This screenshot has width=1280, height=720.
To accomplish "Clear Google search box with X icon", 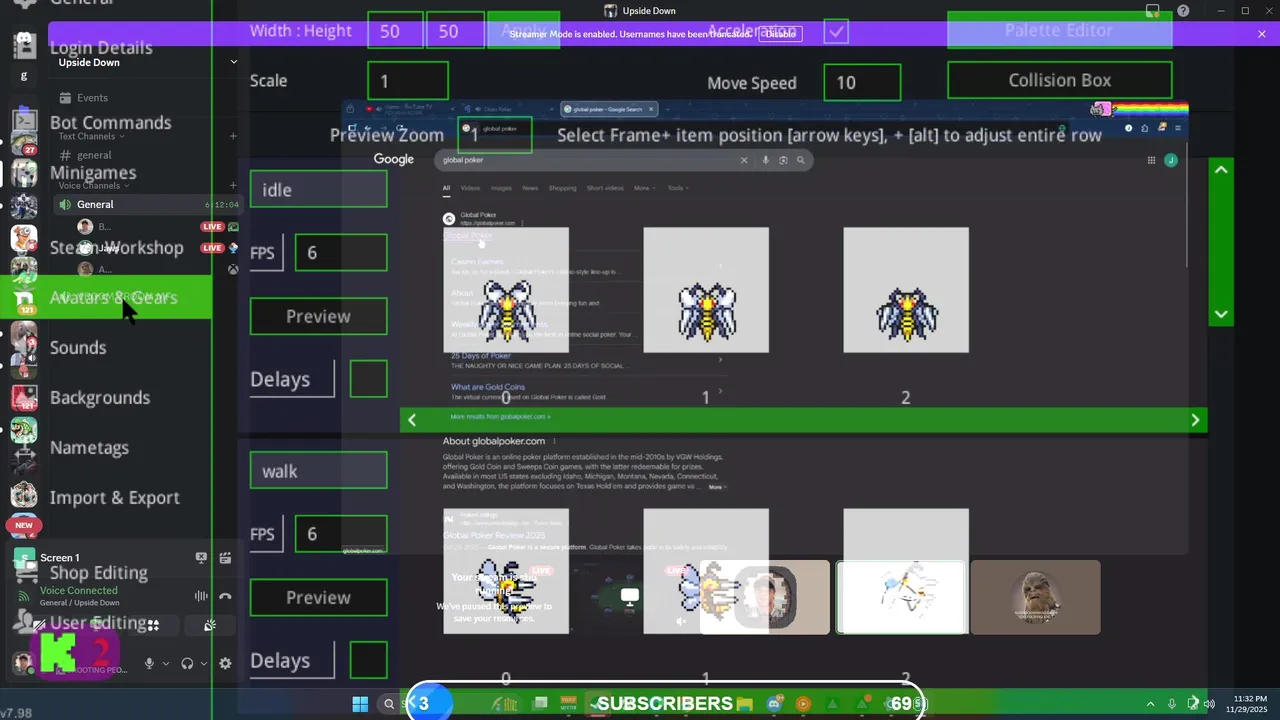I will pyautogui.click(x=743, y=160).
